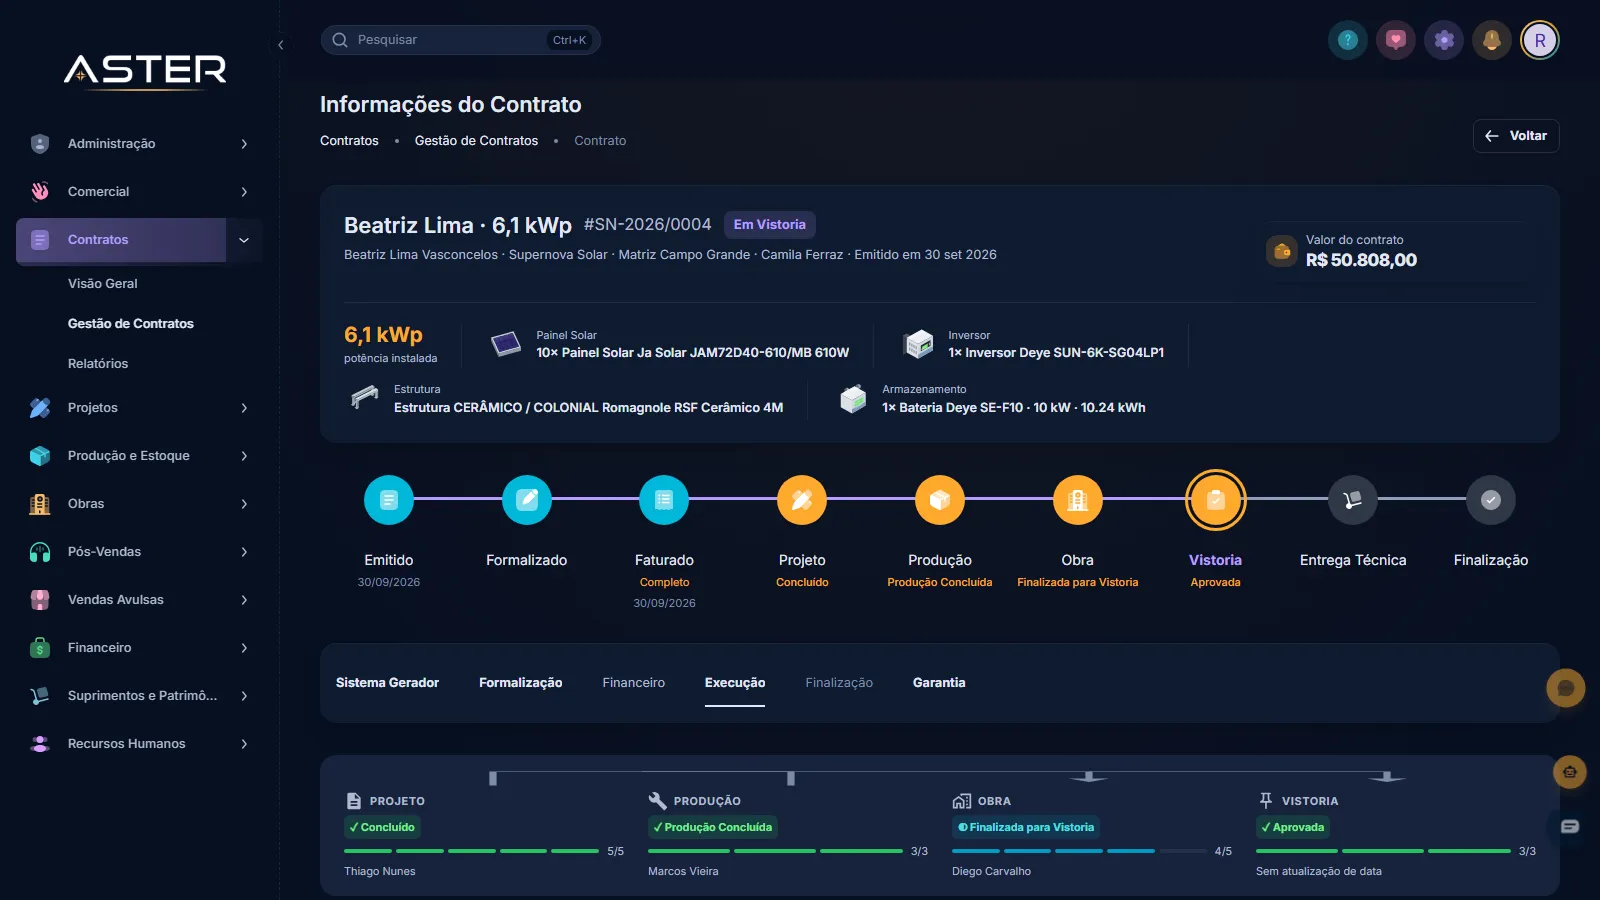
Task: Click the contract value wallet icon
Action: pos(1282,251)
